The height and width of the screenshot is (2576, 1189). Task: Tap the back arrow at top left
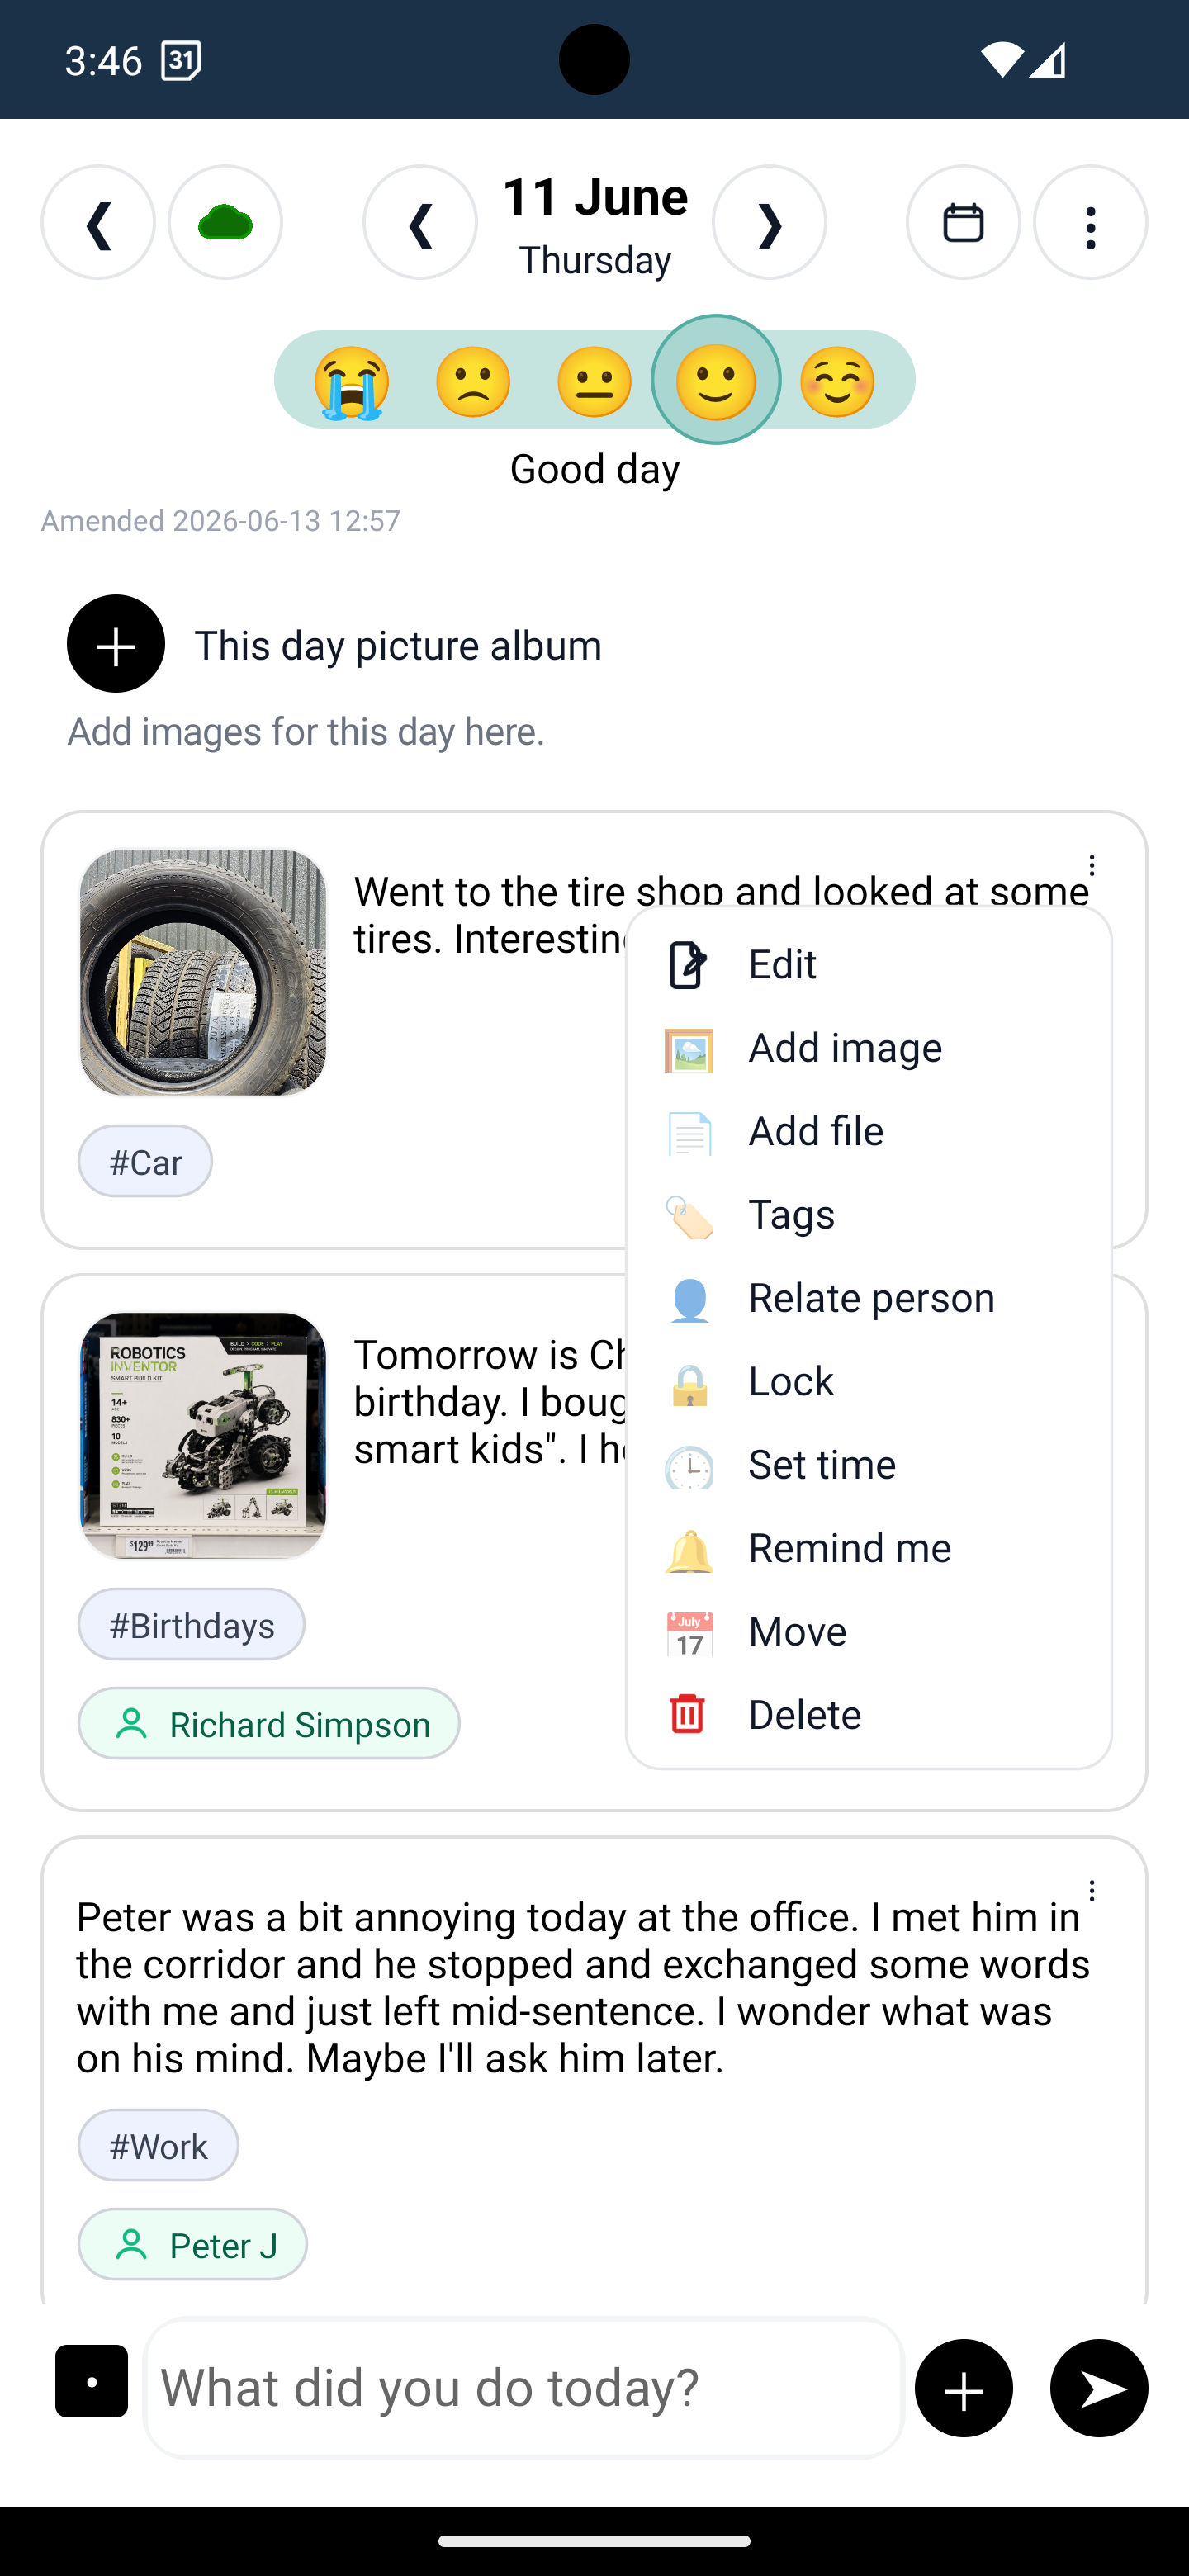tap(98, 222)
